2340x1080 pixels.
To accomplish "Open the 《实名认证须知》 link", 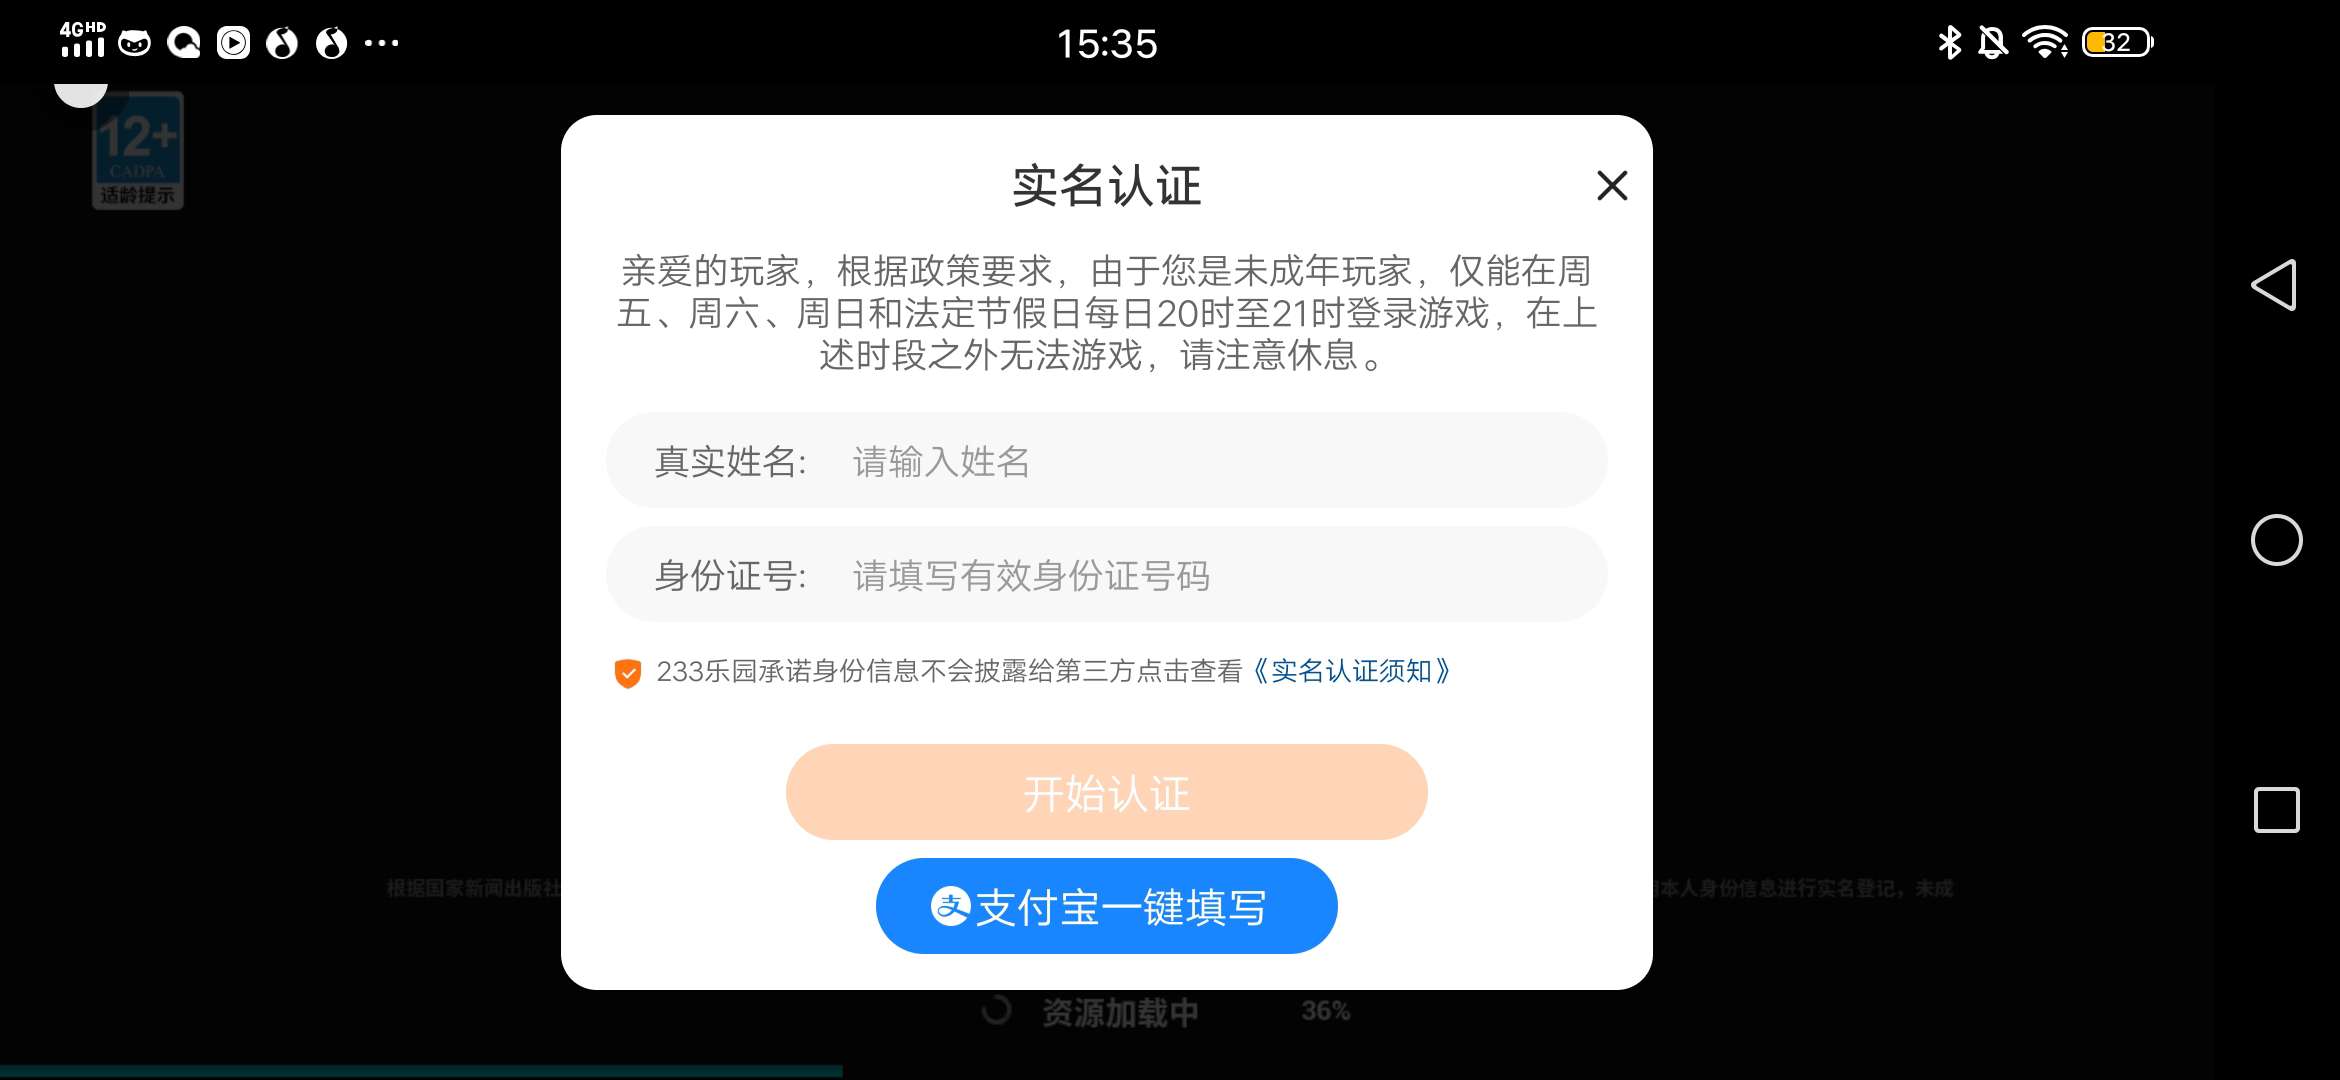I will click(1351, 671).
